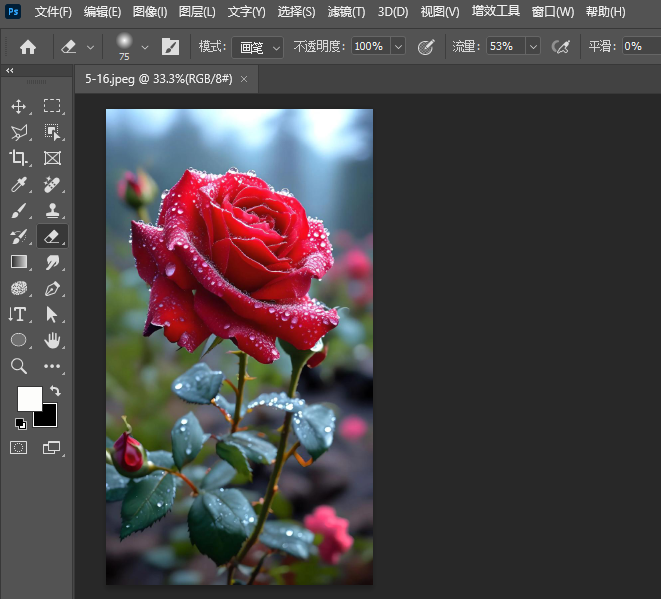Viewport: 661px width, 599px height.
Task: Open the opacity slider dropdown
Action: [x=398, y=46]
